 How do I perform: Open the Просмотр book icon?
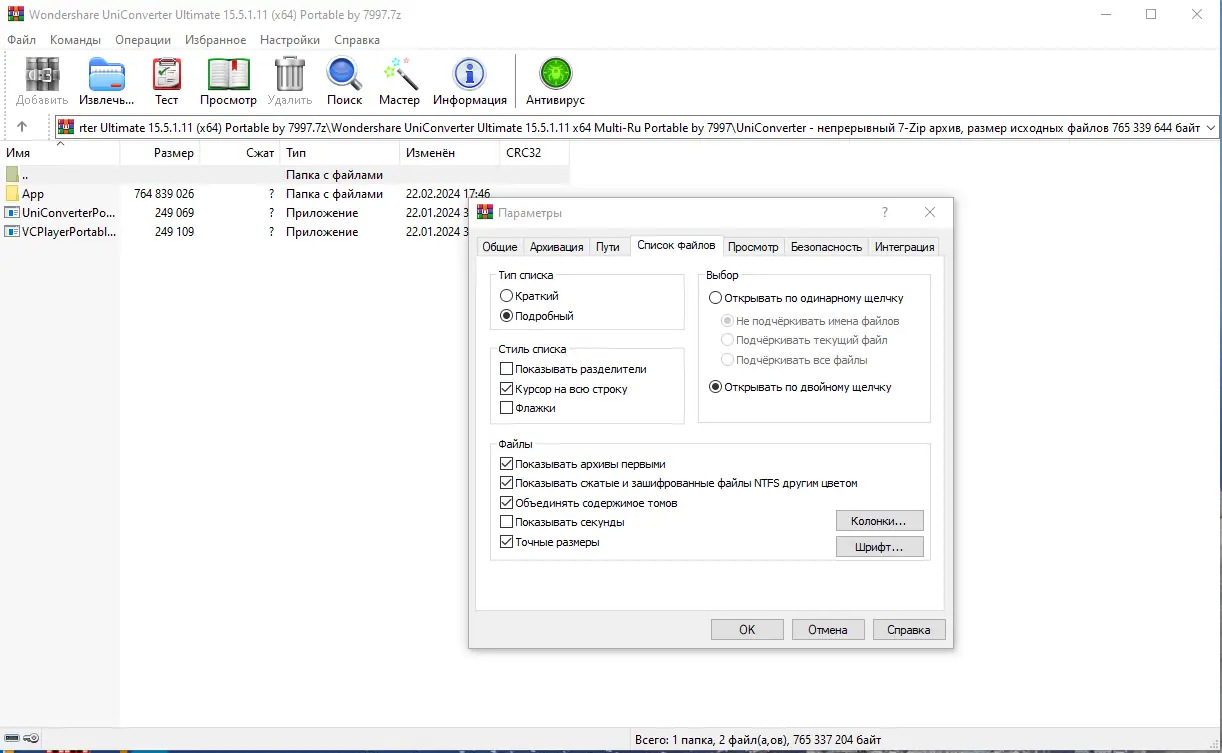228,74
